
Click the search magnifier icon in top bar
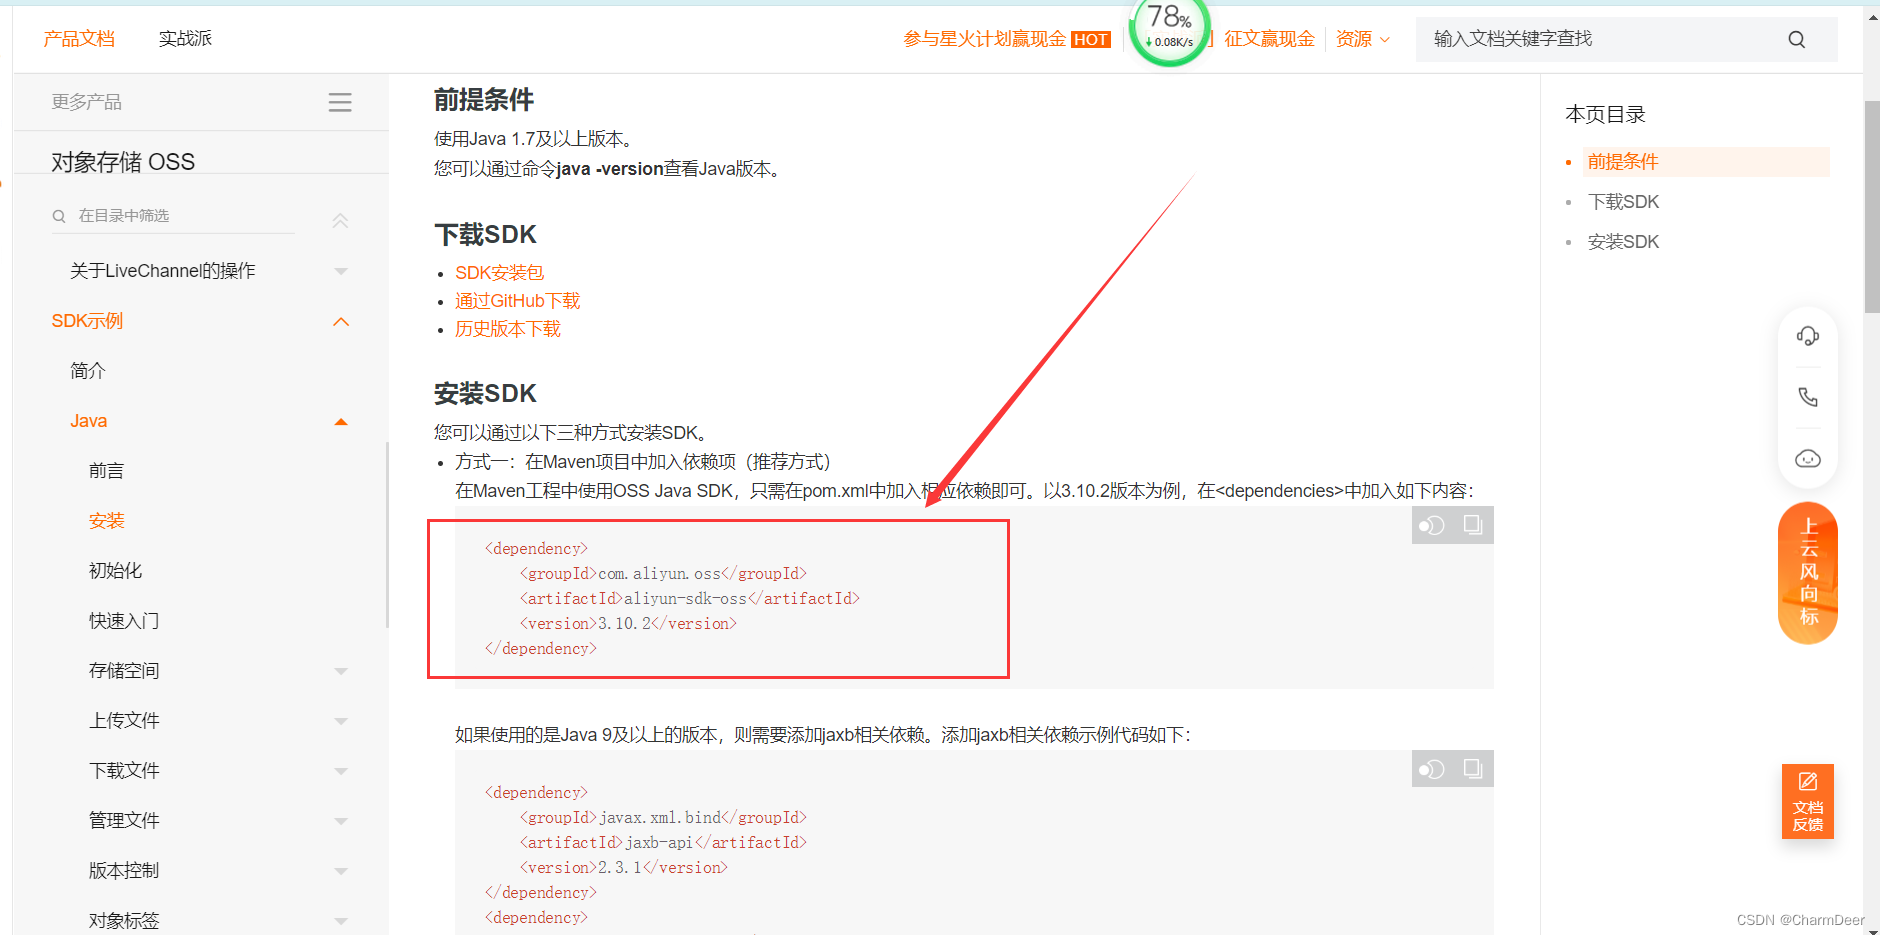[1796, 40]
